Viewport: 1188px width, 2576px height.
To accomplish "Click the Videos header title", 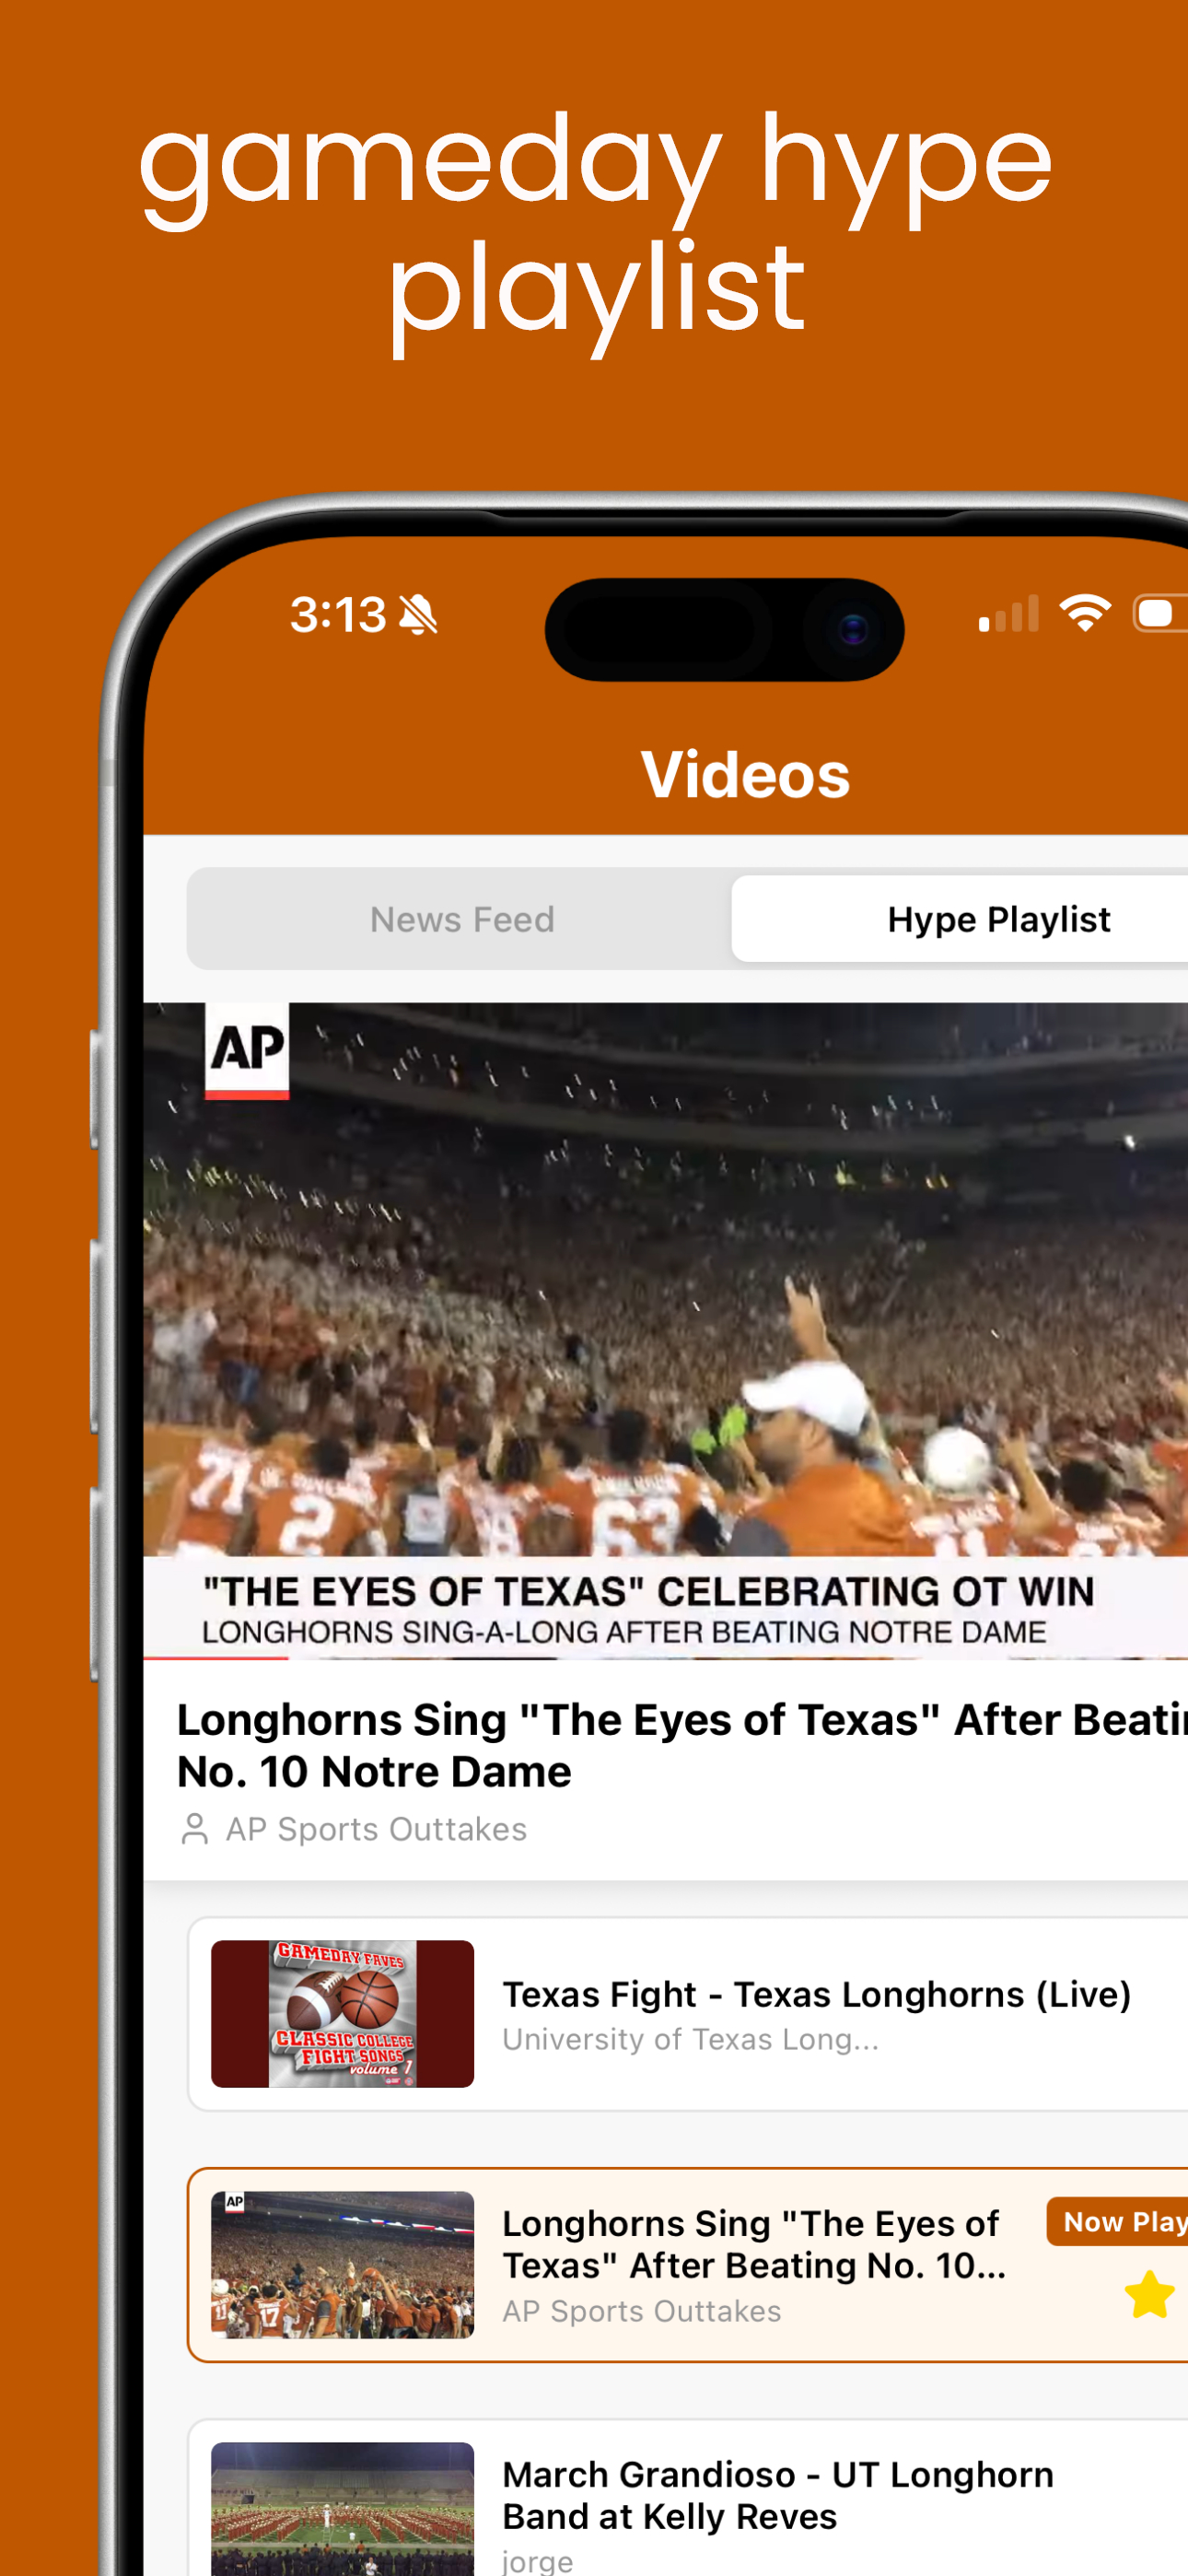I will pyautogui.click(x=745, y=775).
